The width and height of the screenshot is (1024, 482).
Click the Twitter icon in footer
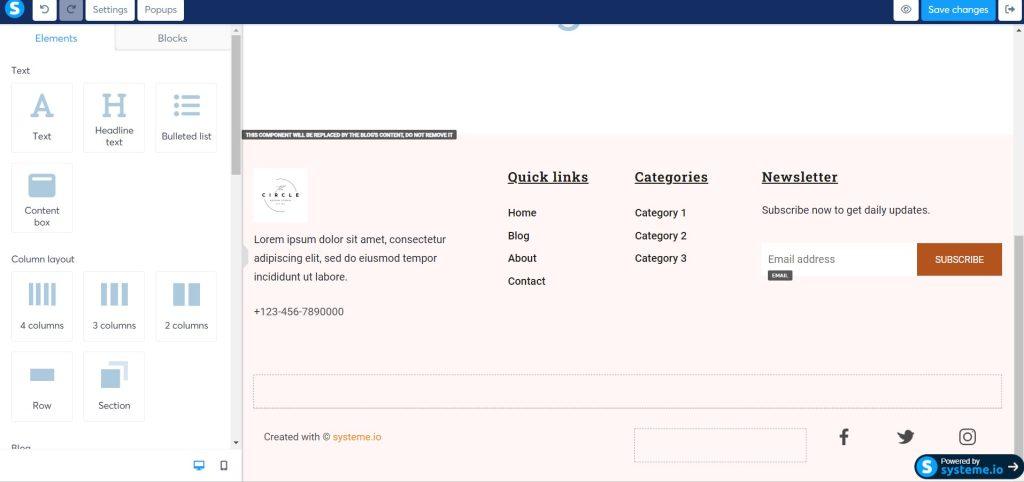coord(905,437)
